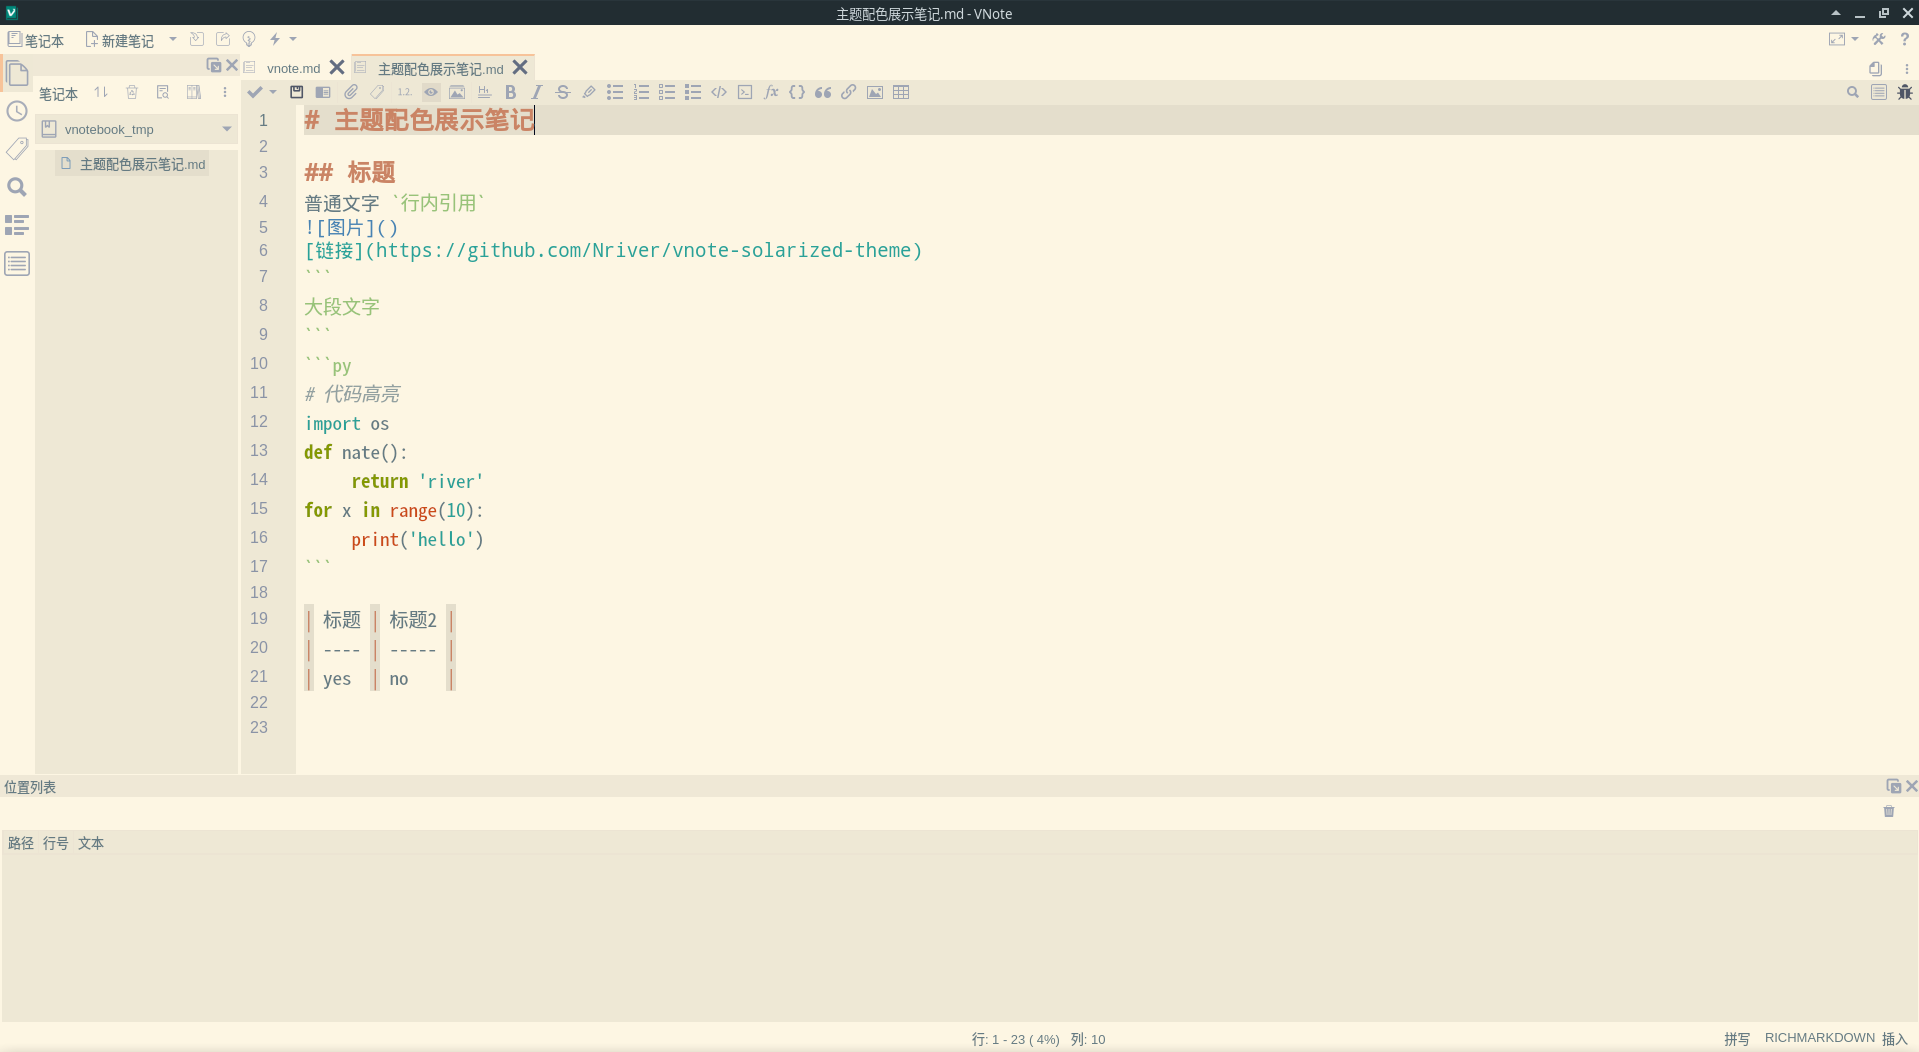The width and height of the screenshot is (1919, 1052).
Task: Close the vnote.md tab
Action: [337, 67]
